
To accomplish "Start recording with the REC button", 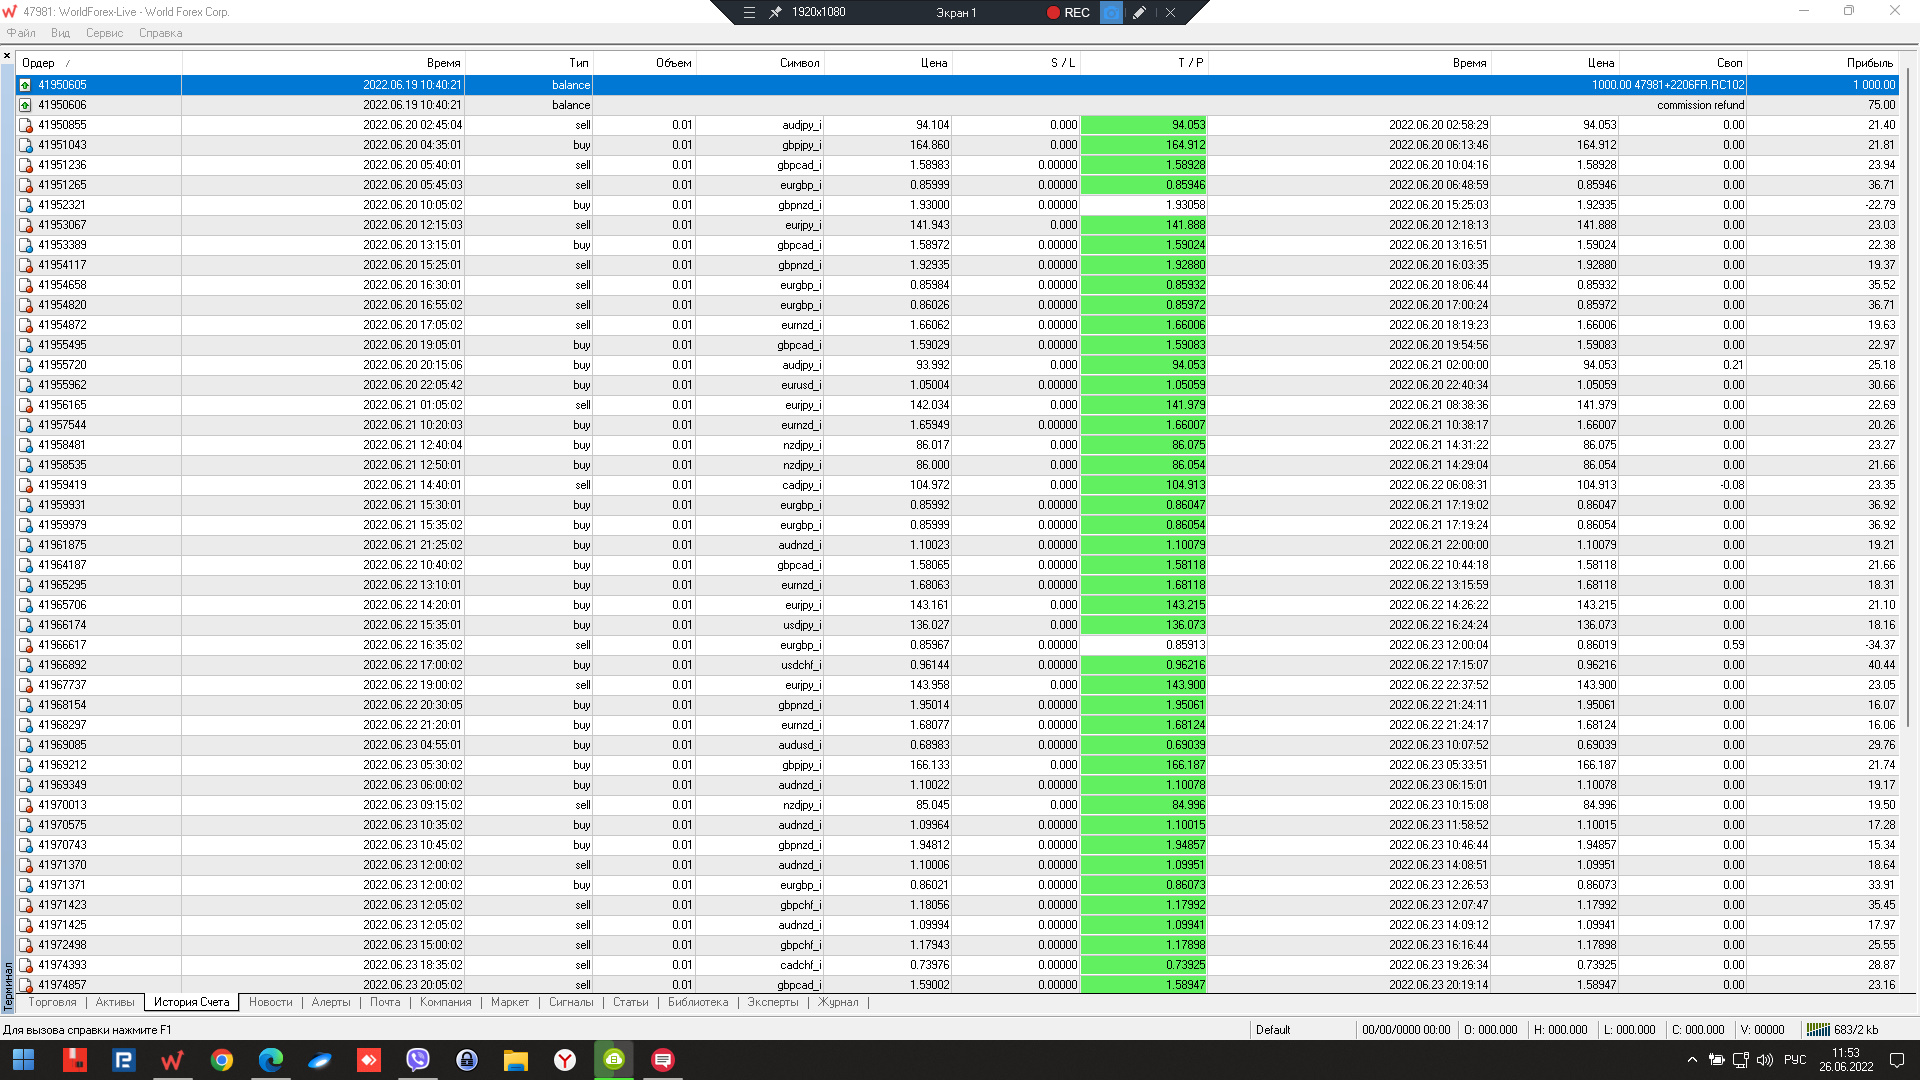I will [1069, 13].
